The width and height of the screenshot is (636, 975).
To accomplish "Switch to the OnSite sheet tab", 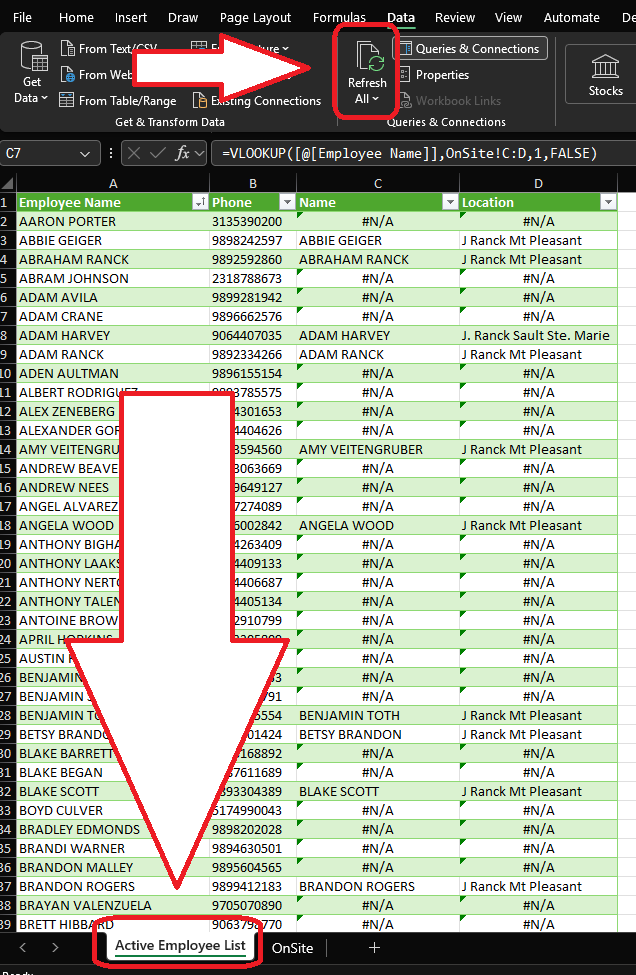I will (292, 947).
